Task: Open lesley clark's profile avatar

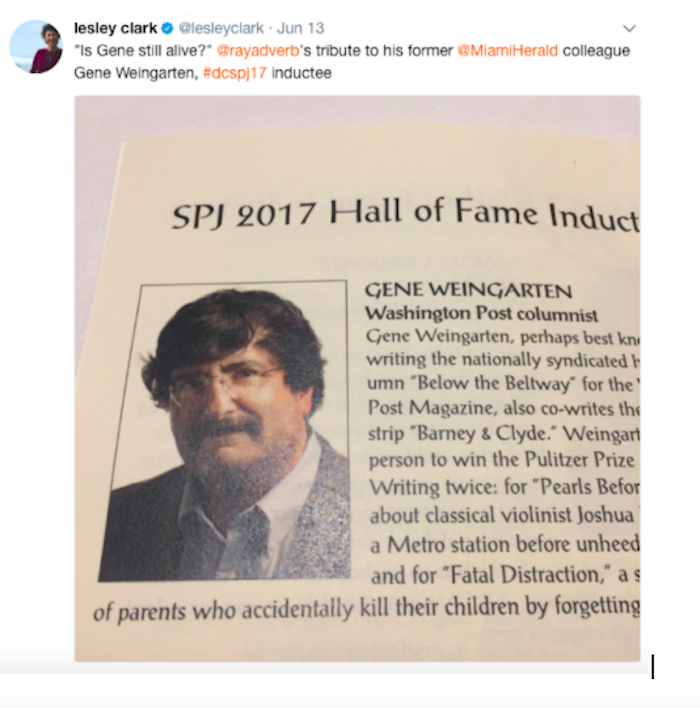Action: point(36,47)
